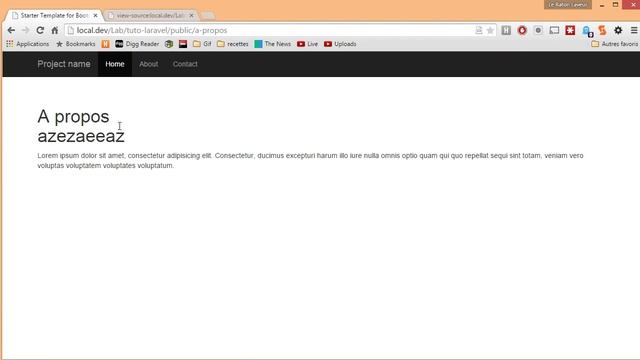Click the black gear extension icon
This screenshot has height=360, width=640.
(618, 30)
